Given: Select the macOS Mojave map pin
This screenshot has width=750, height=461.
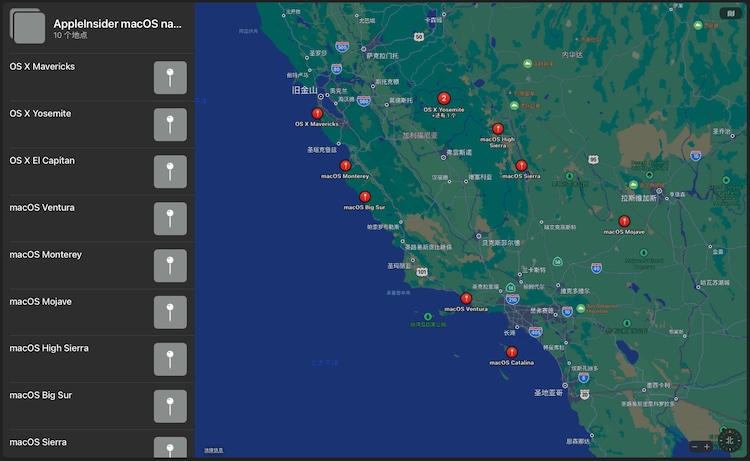Looking at the screenshot, I should coord(624,221).
